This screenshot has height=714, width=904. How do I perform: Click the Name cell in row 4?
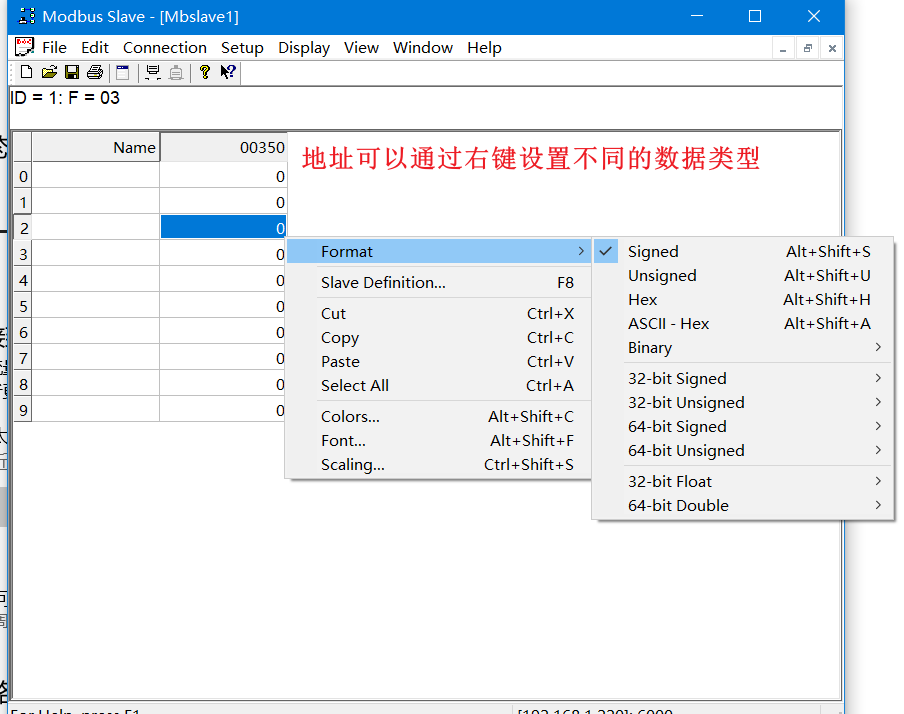pyautogui.click(x=96, y=280)
